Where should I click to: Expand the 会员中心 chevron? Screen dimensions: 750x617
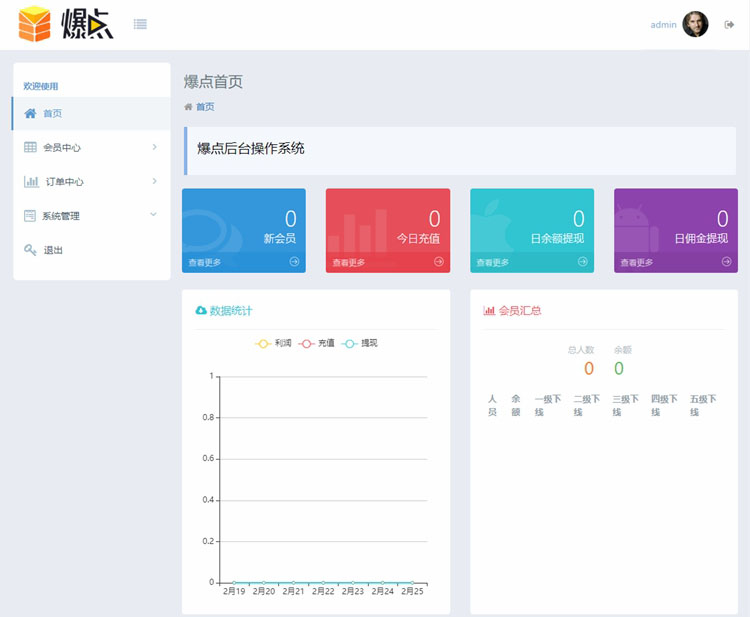pyautogui.click(x=154, y=147)
